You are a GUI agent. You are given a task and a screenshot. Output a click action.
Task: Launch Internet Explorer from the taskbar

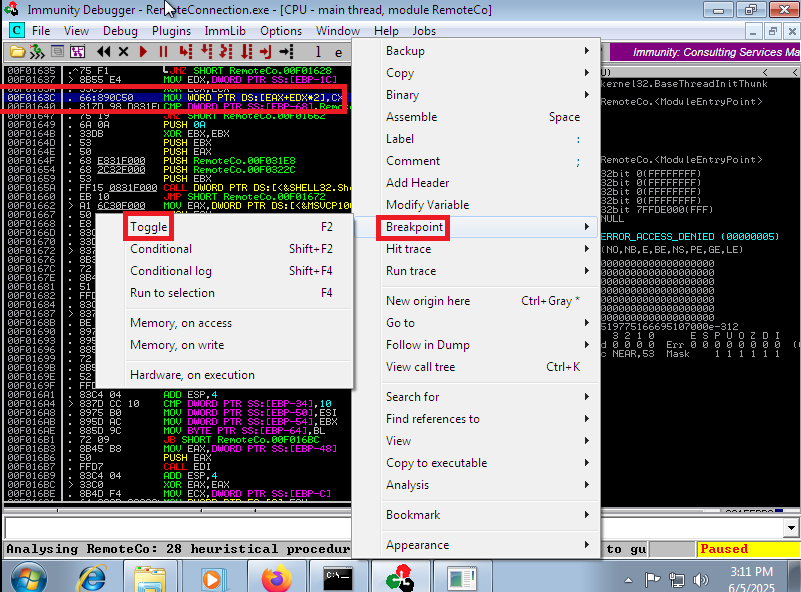[x=92, y=578]
